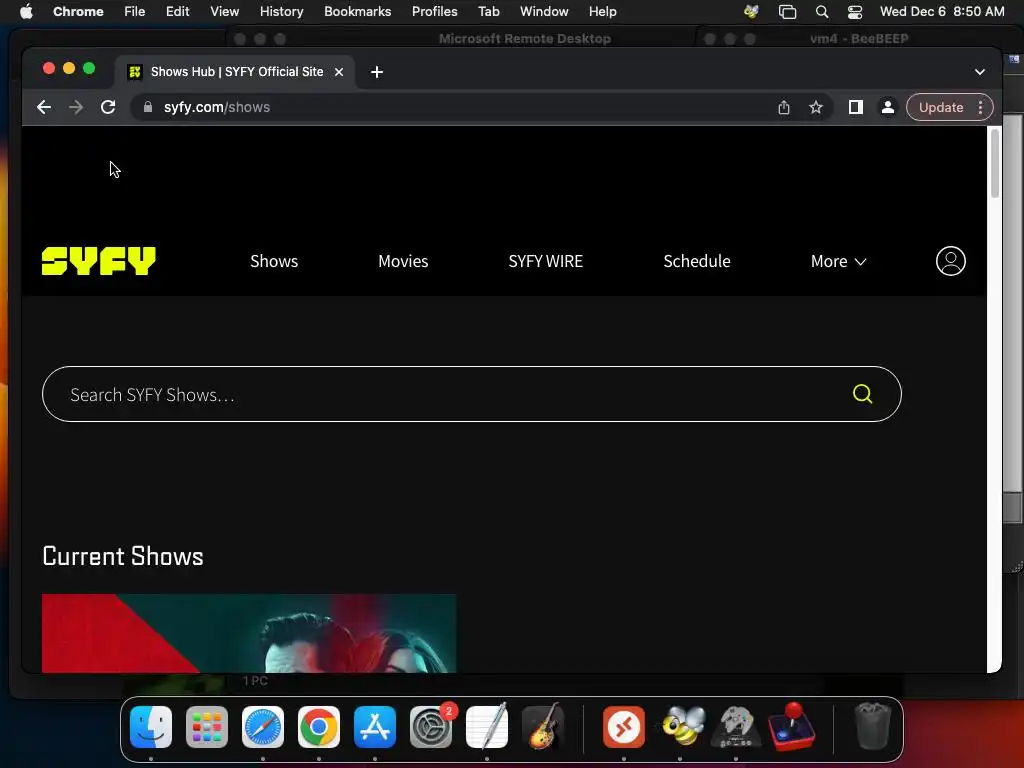Expand the More navigation dropdown
The height and width of the screenshot is (768, 1024).
pyautogui.click(x=839, y=261)
